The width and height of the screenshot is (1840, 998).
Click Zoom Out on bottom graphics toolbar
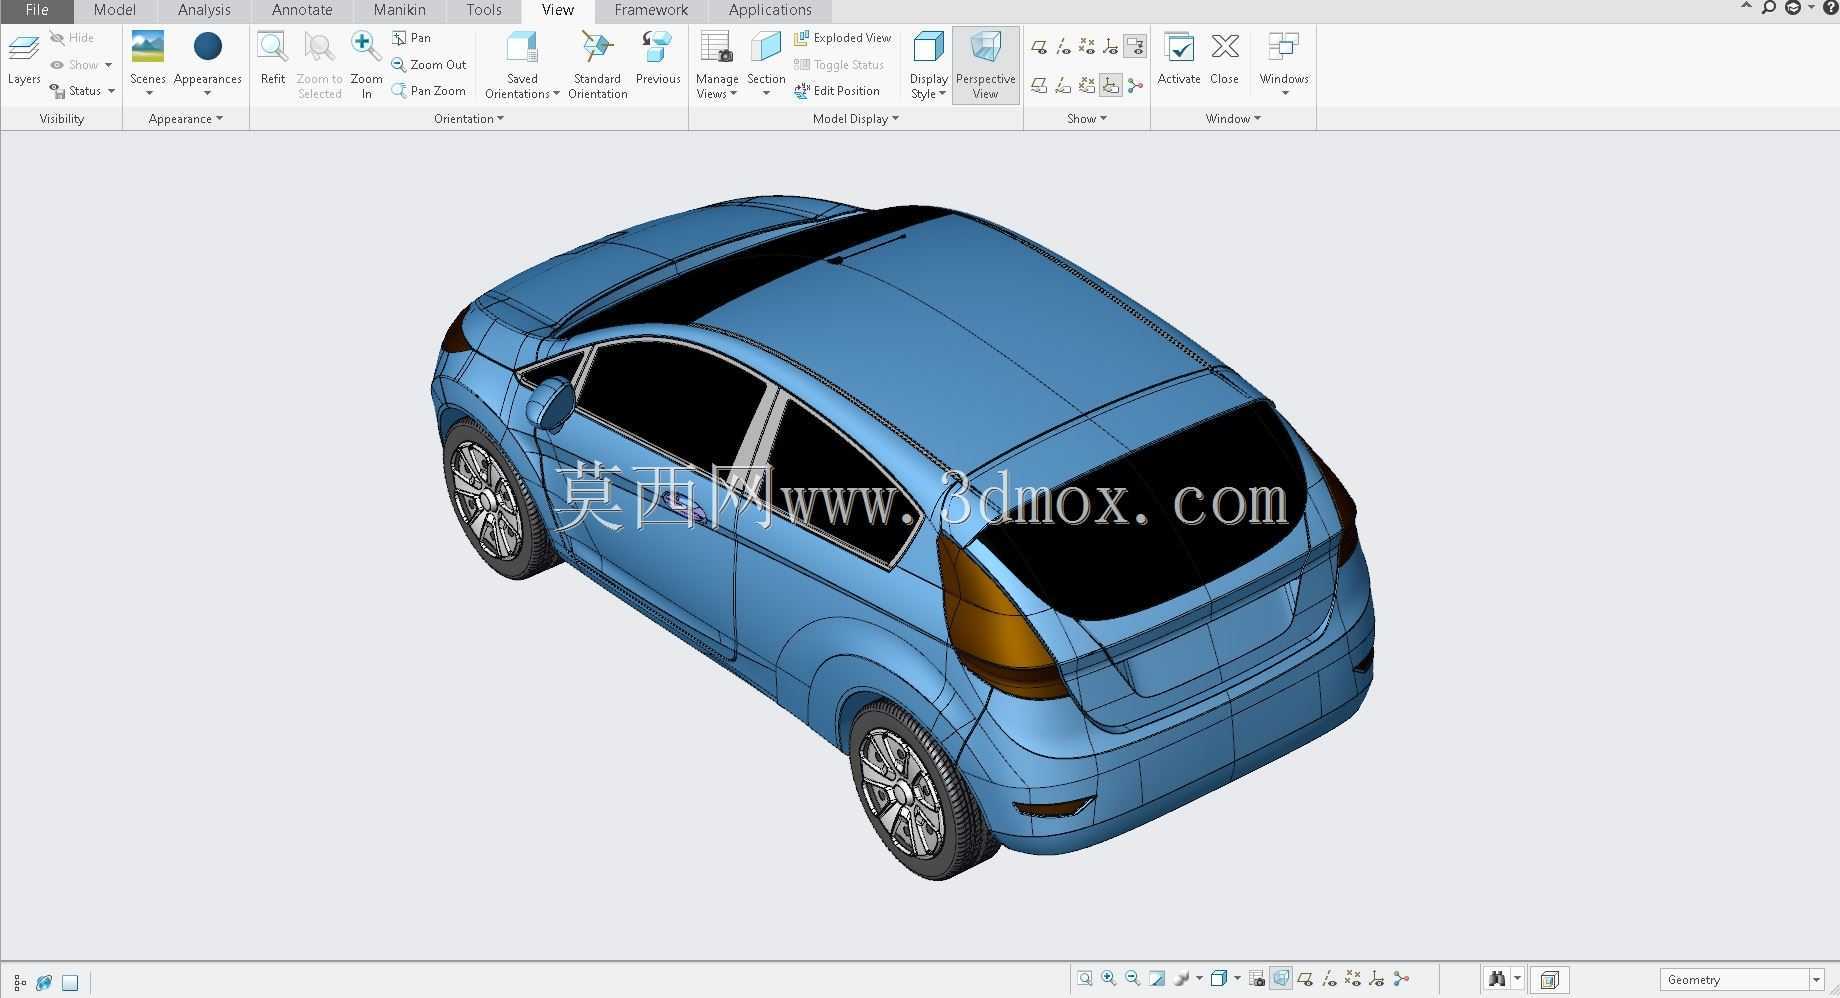tap(1133, 979)
